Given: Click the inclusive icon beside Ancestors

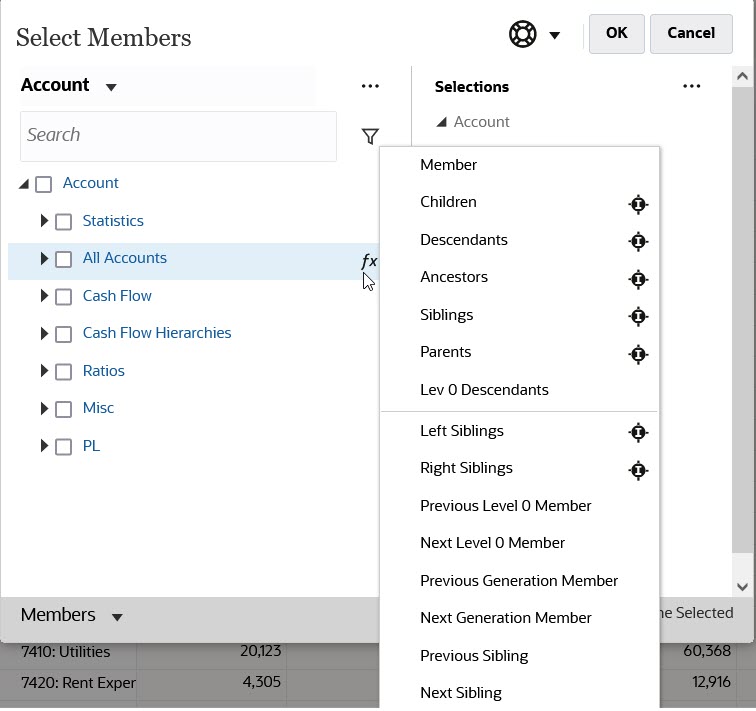Looking at the screenshot, I should tap(638, 279).
